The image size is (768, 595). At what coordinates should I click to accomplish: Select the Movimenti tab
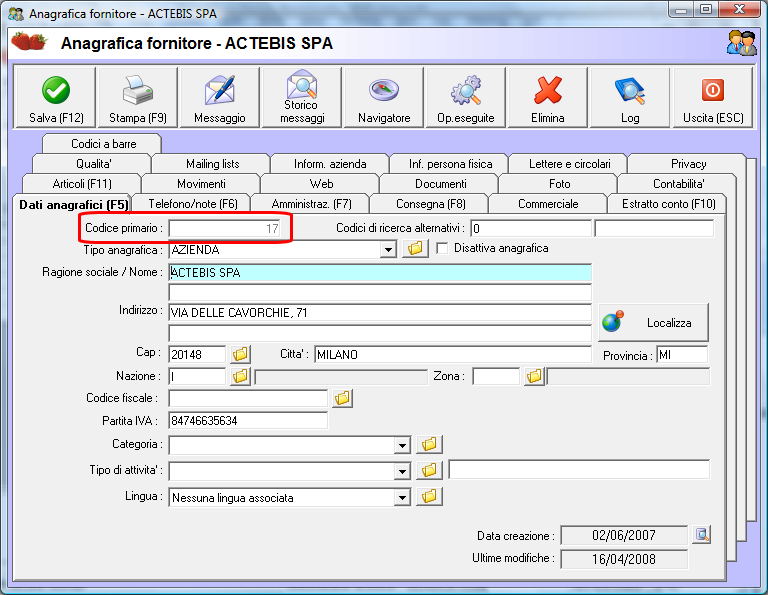point(201,184)
